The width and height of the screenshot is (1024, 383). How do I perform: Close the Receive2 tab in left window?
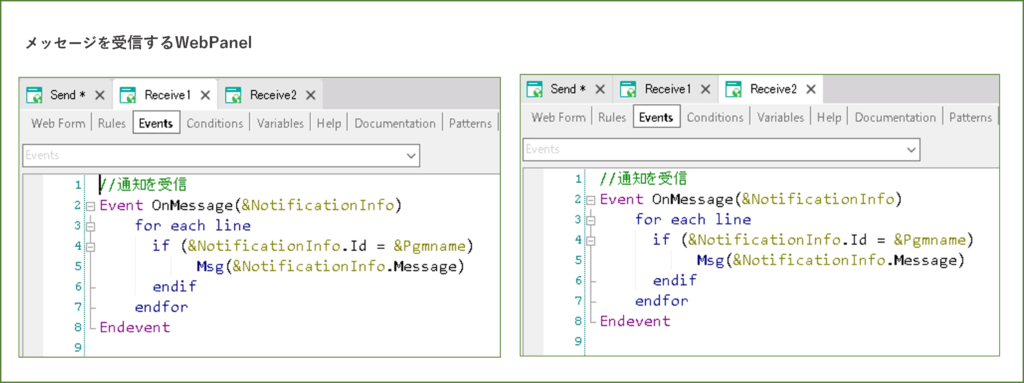(311, 95)
